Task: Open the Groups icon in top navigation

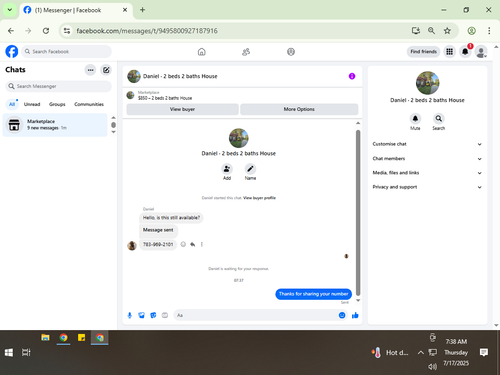Action: point(291,52)
